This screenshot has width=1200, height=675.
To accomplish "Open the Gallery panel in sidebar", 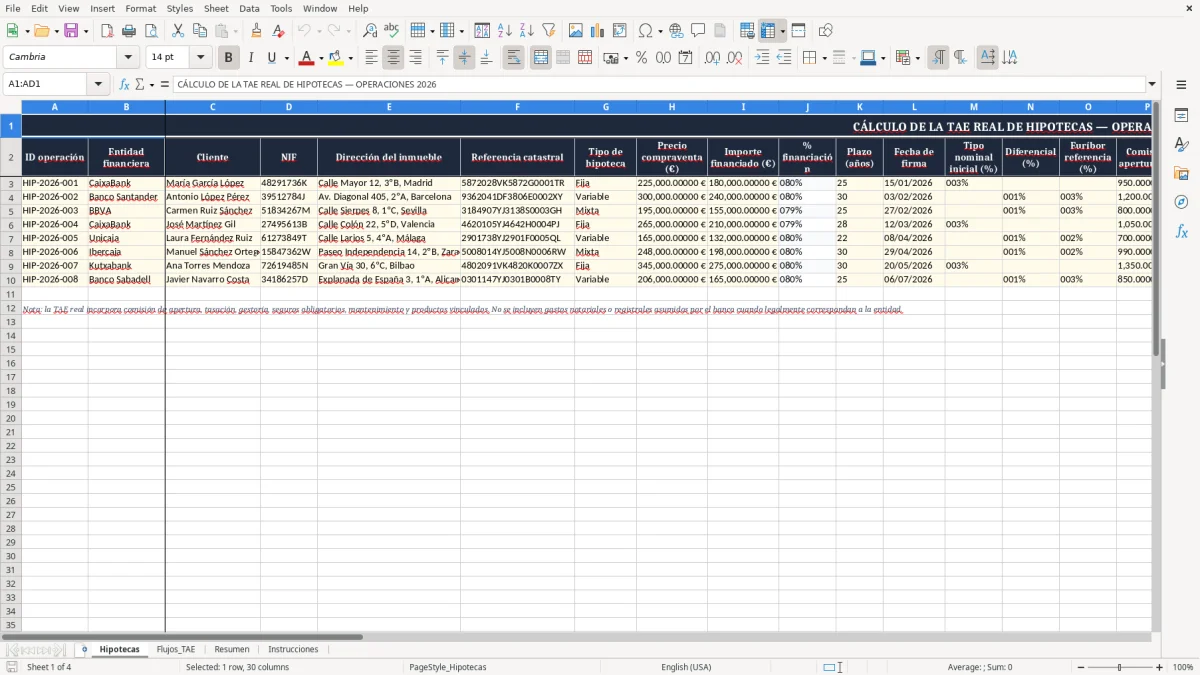I will [x=1181, y=173].
